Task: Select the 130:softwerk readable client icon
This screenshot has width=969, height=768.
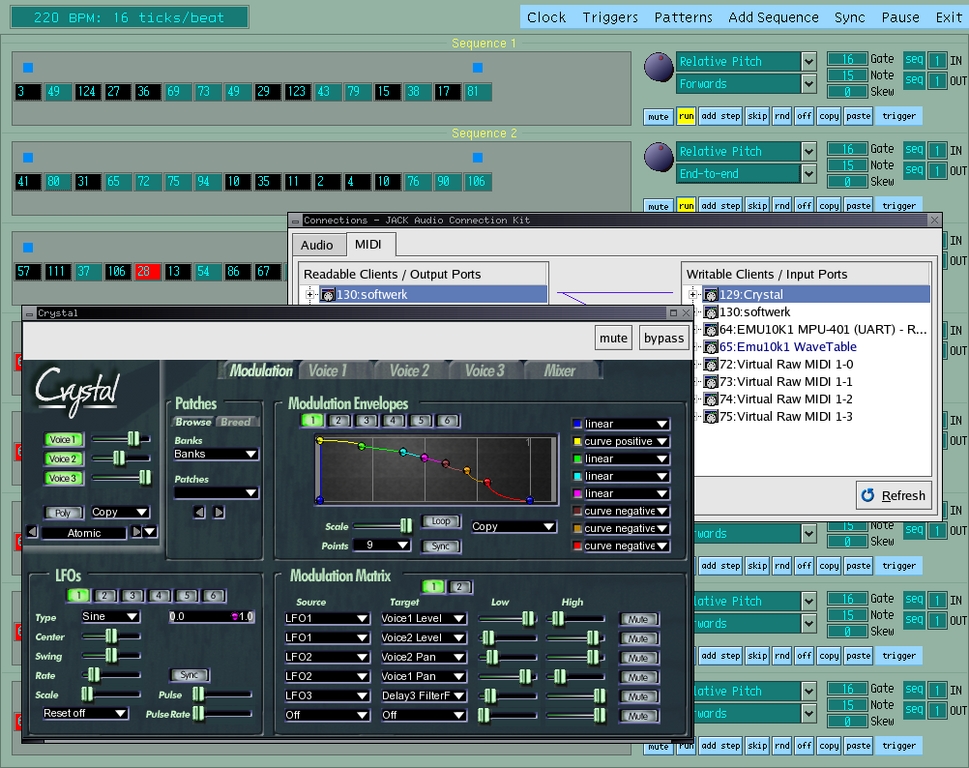Action: (327, 295)
